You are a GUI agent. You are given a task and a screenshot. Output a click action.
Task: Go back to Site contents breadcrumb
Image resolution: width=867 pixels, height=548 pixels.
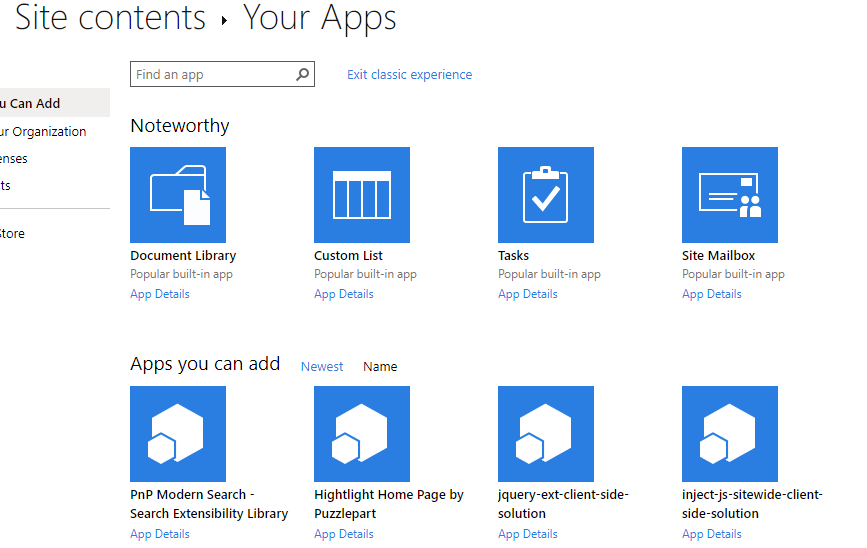coord(110,18)
